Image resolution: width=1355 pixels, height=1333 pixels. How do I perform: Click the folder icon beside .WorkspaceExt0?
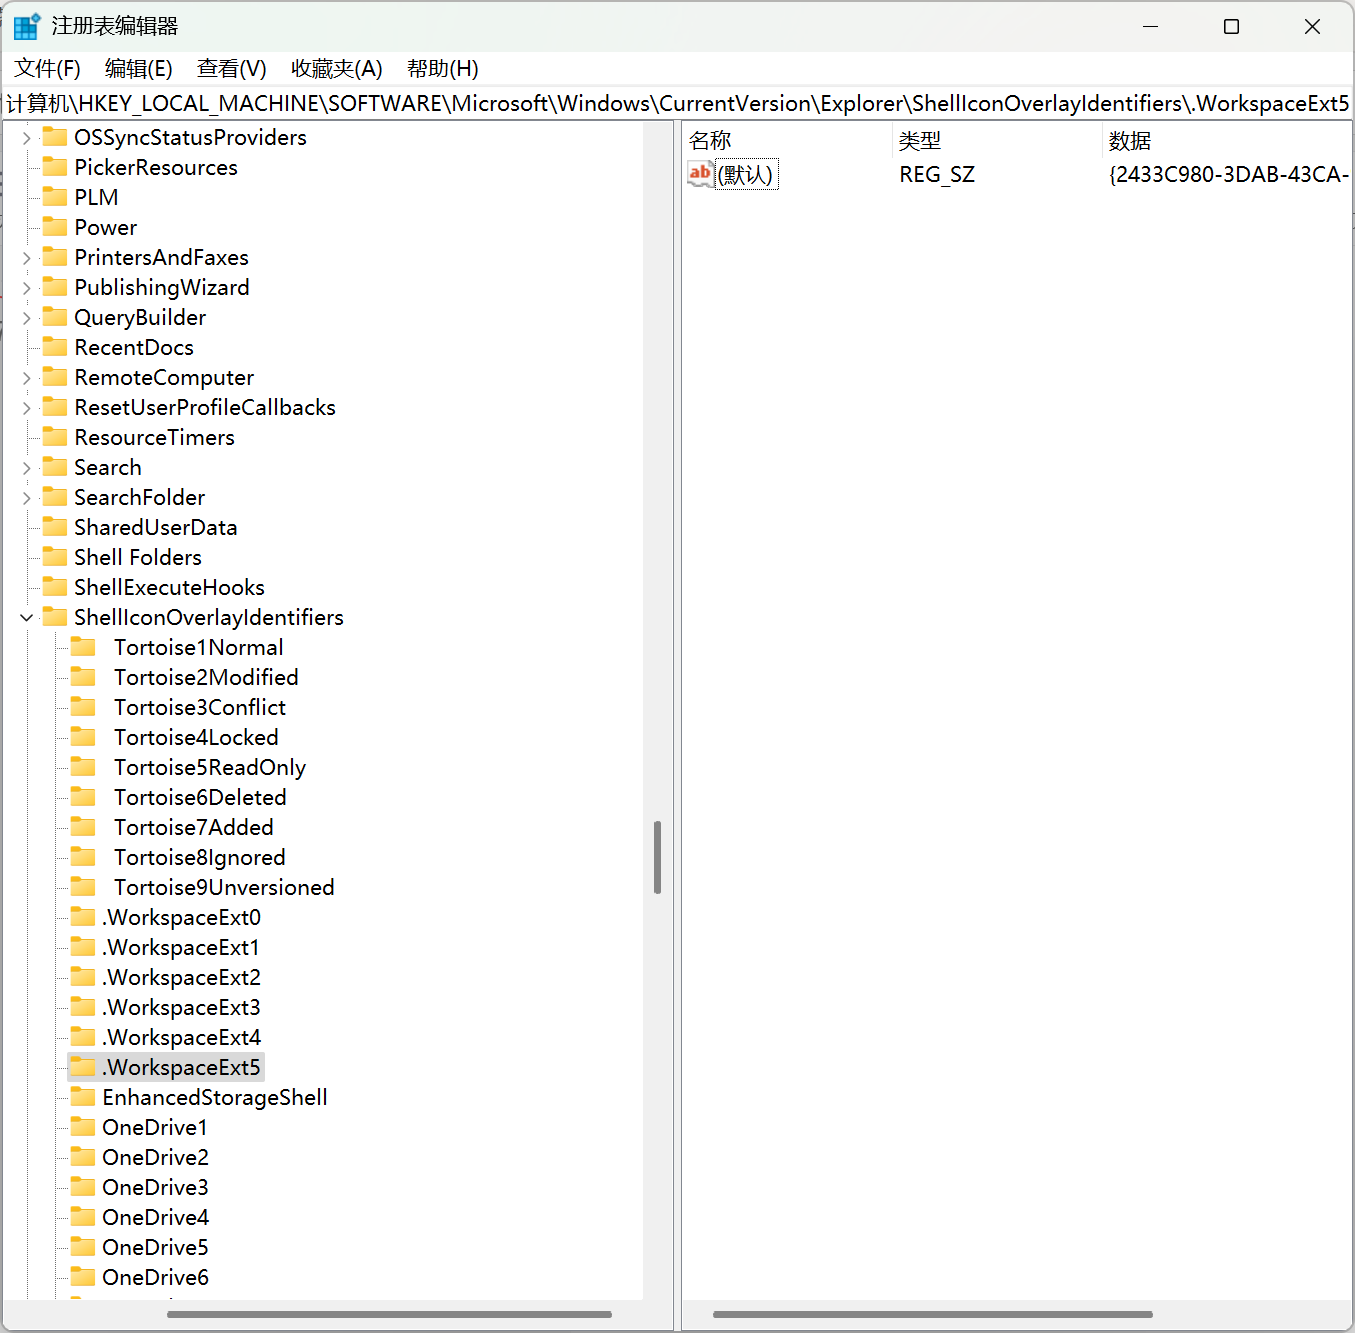coord(83,917)
